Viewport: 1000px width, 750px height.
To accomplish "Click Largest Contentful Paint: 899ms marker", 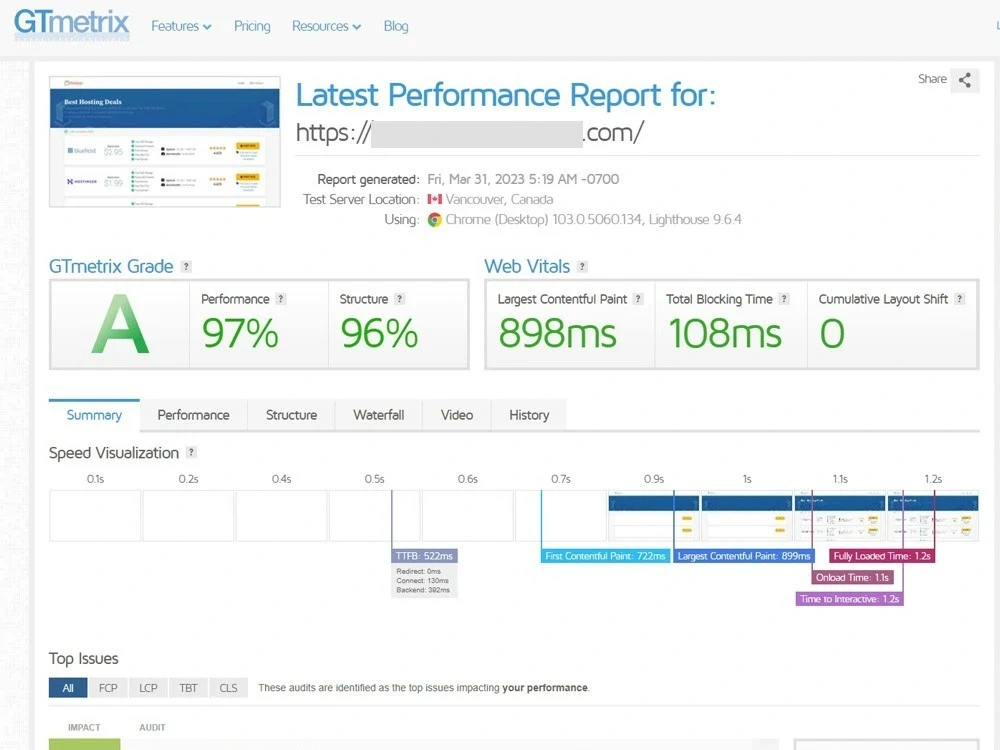I will click(744, 556).
